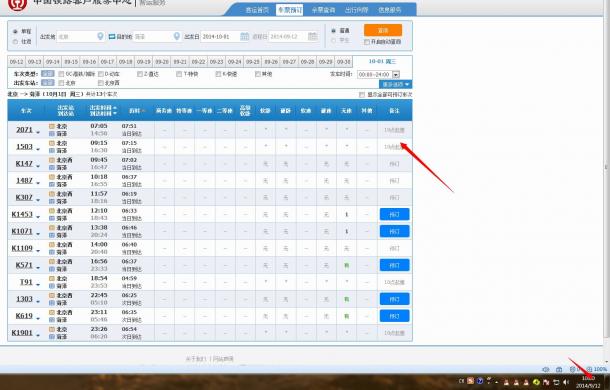This screenshot has width=610, height=390.
Task: Check the GC-高铁/城际 train type filter
Action: pyautogui.click(x=61, y=74)
